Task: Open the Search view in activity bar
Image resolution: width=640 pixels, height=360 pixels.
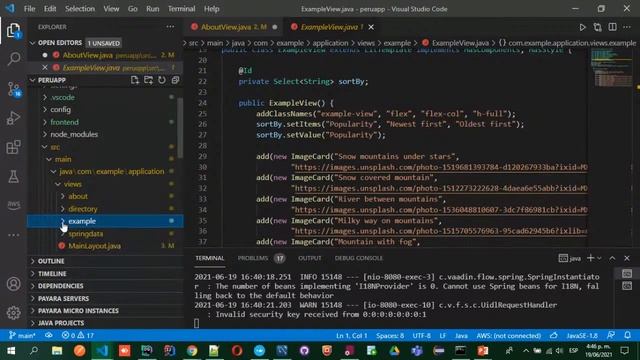Action: click(13, 59)
